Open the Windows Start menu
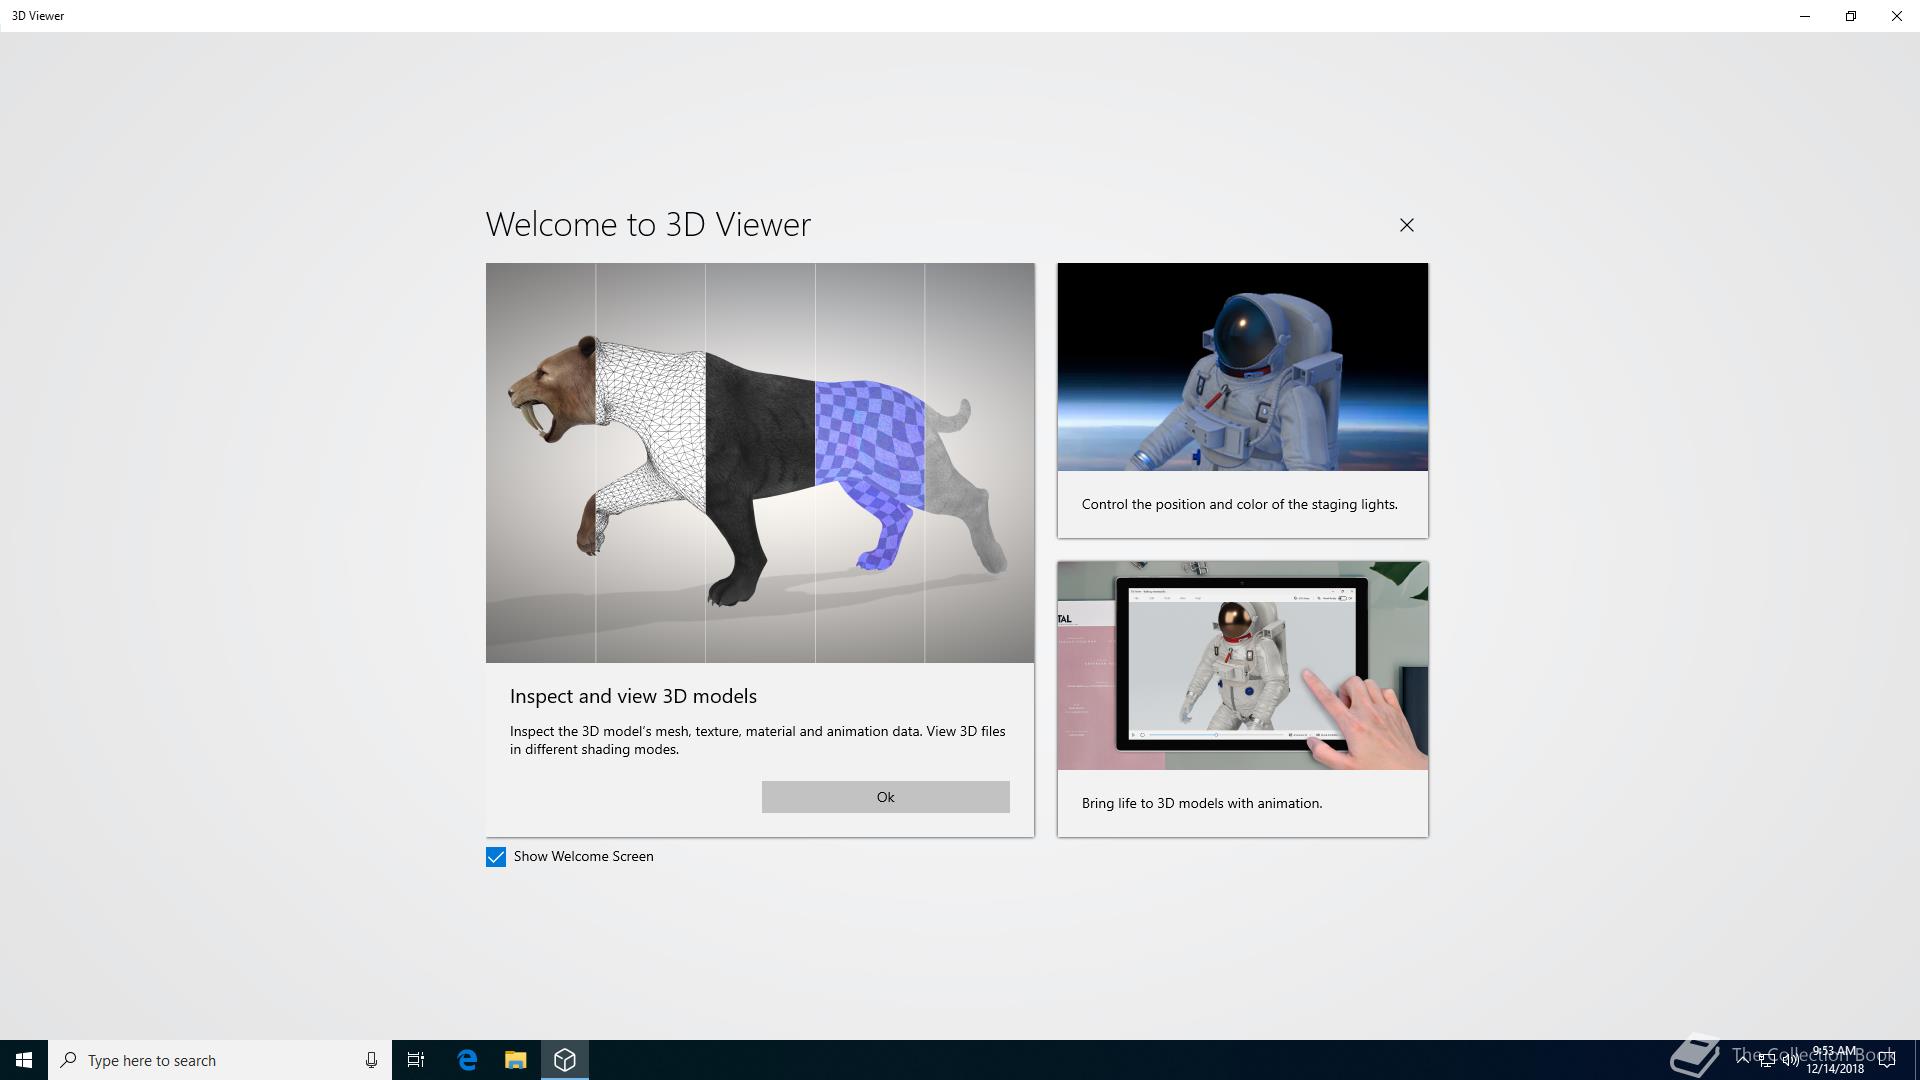The image size is (1920, 1080). coord(24,1060)
